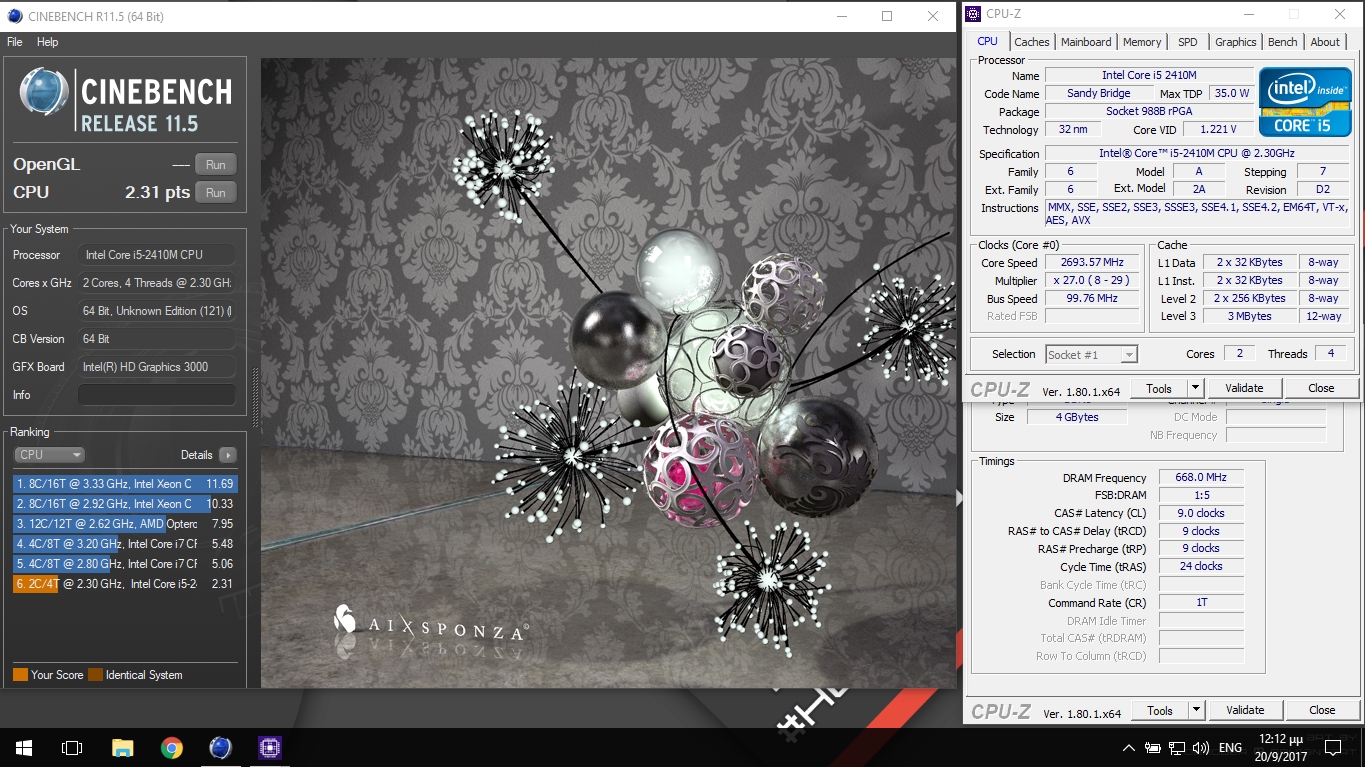This screenshot has height=767, width=1365.
Task: Select Cinebench icon on taskbar
Action: point(220,747)
